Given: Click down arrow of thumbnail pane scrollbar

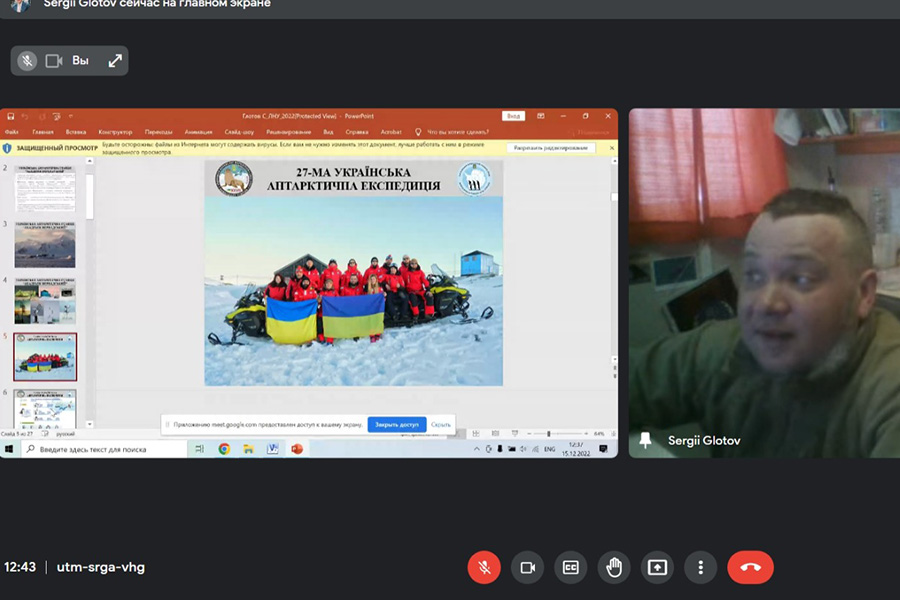Looking at the screenshot, I should coord(90,424).
